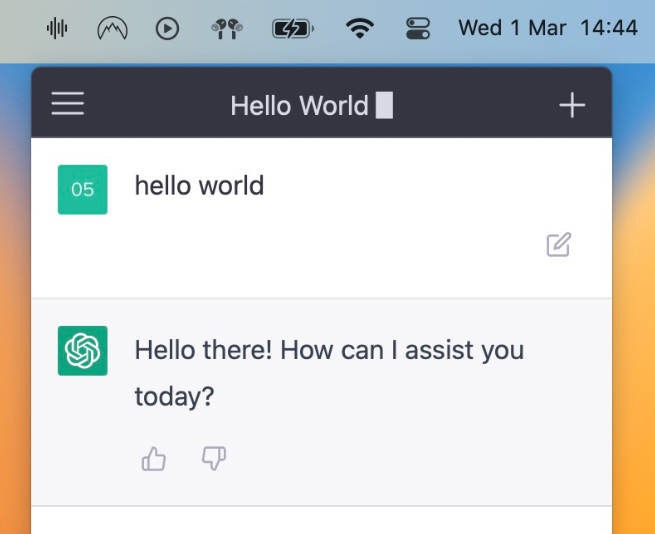The width and height of the screenshot is (655, 534).
Task: Click the 'hello world' user message text
Action: pos(199,186)
